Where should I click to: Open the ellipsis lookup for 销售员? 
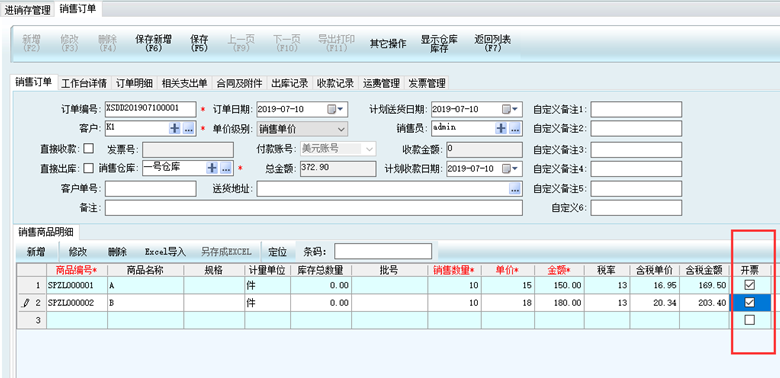pyautogui.click(x=515, y=128)
